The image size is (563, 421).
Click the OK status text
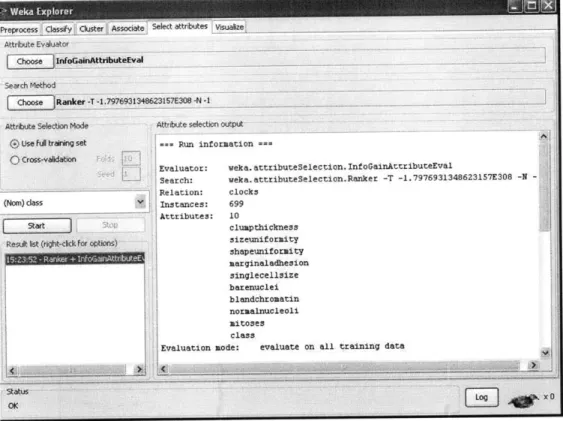(x=13, y=406)
